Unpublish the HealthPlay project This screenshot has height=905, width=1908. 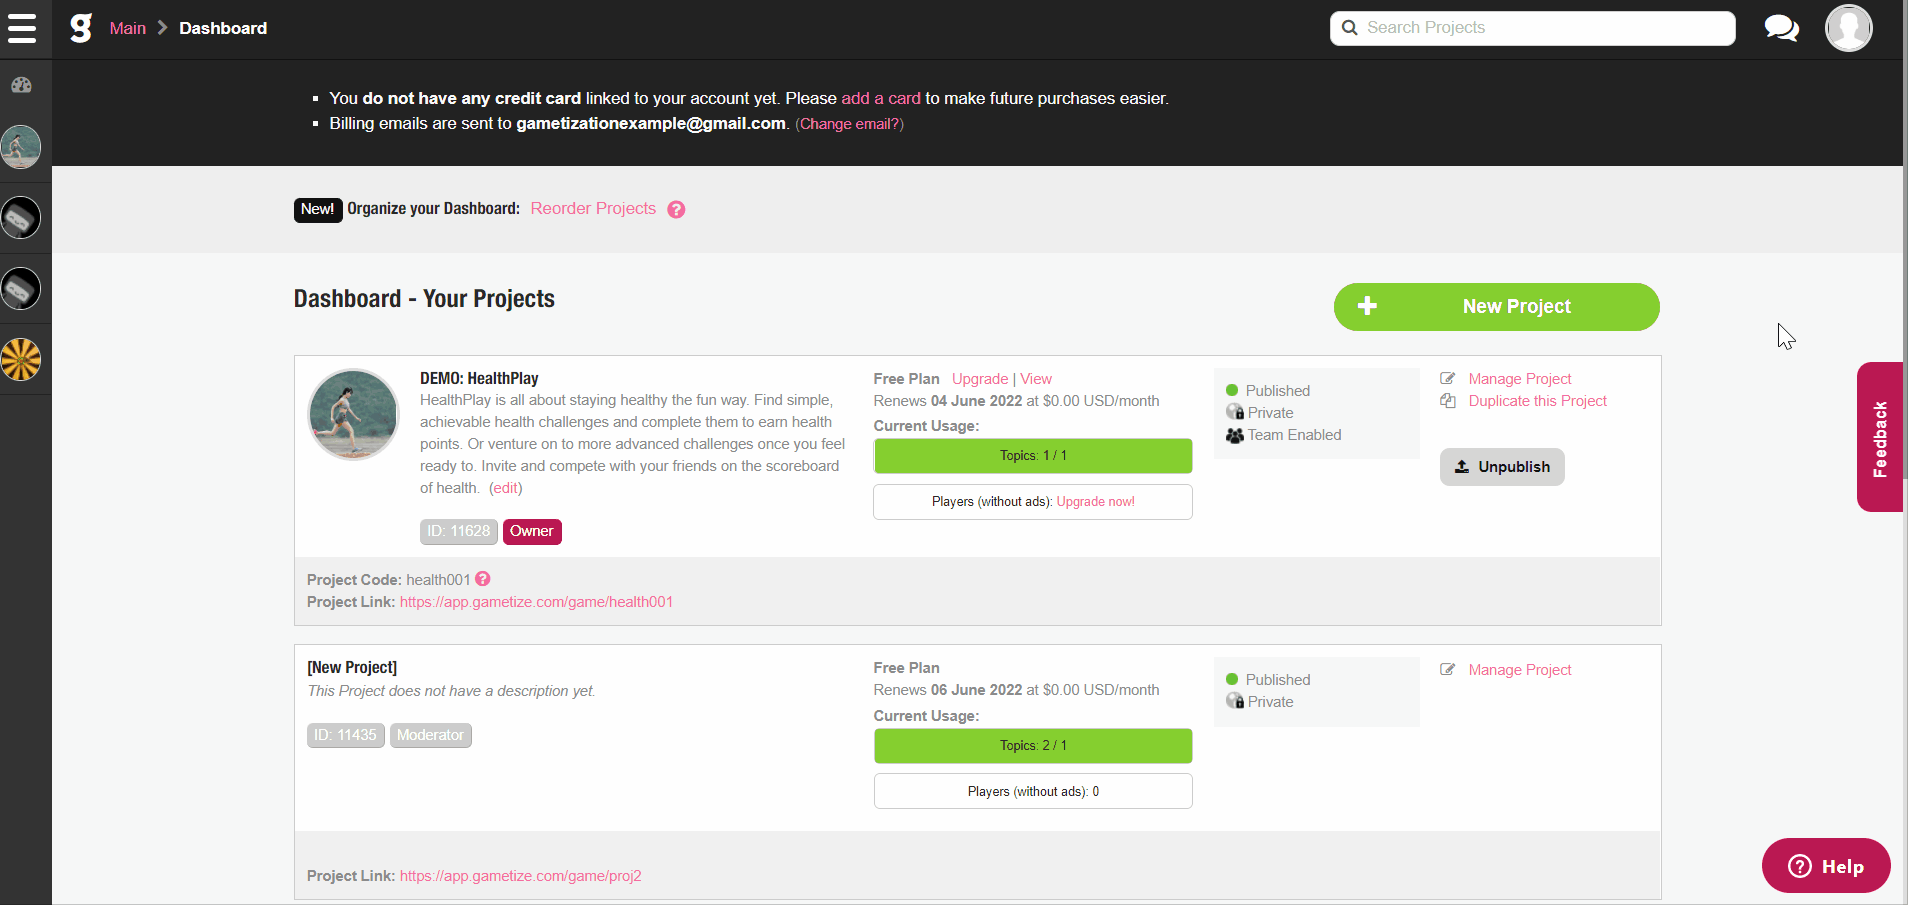pyautogui.click(x=1502, y=467)
